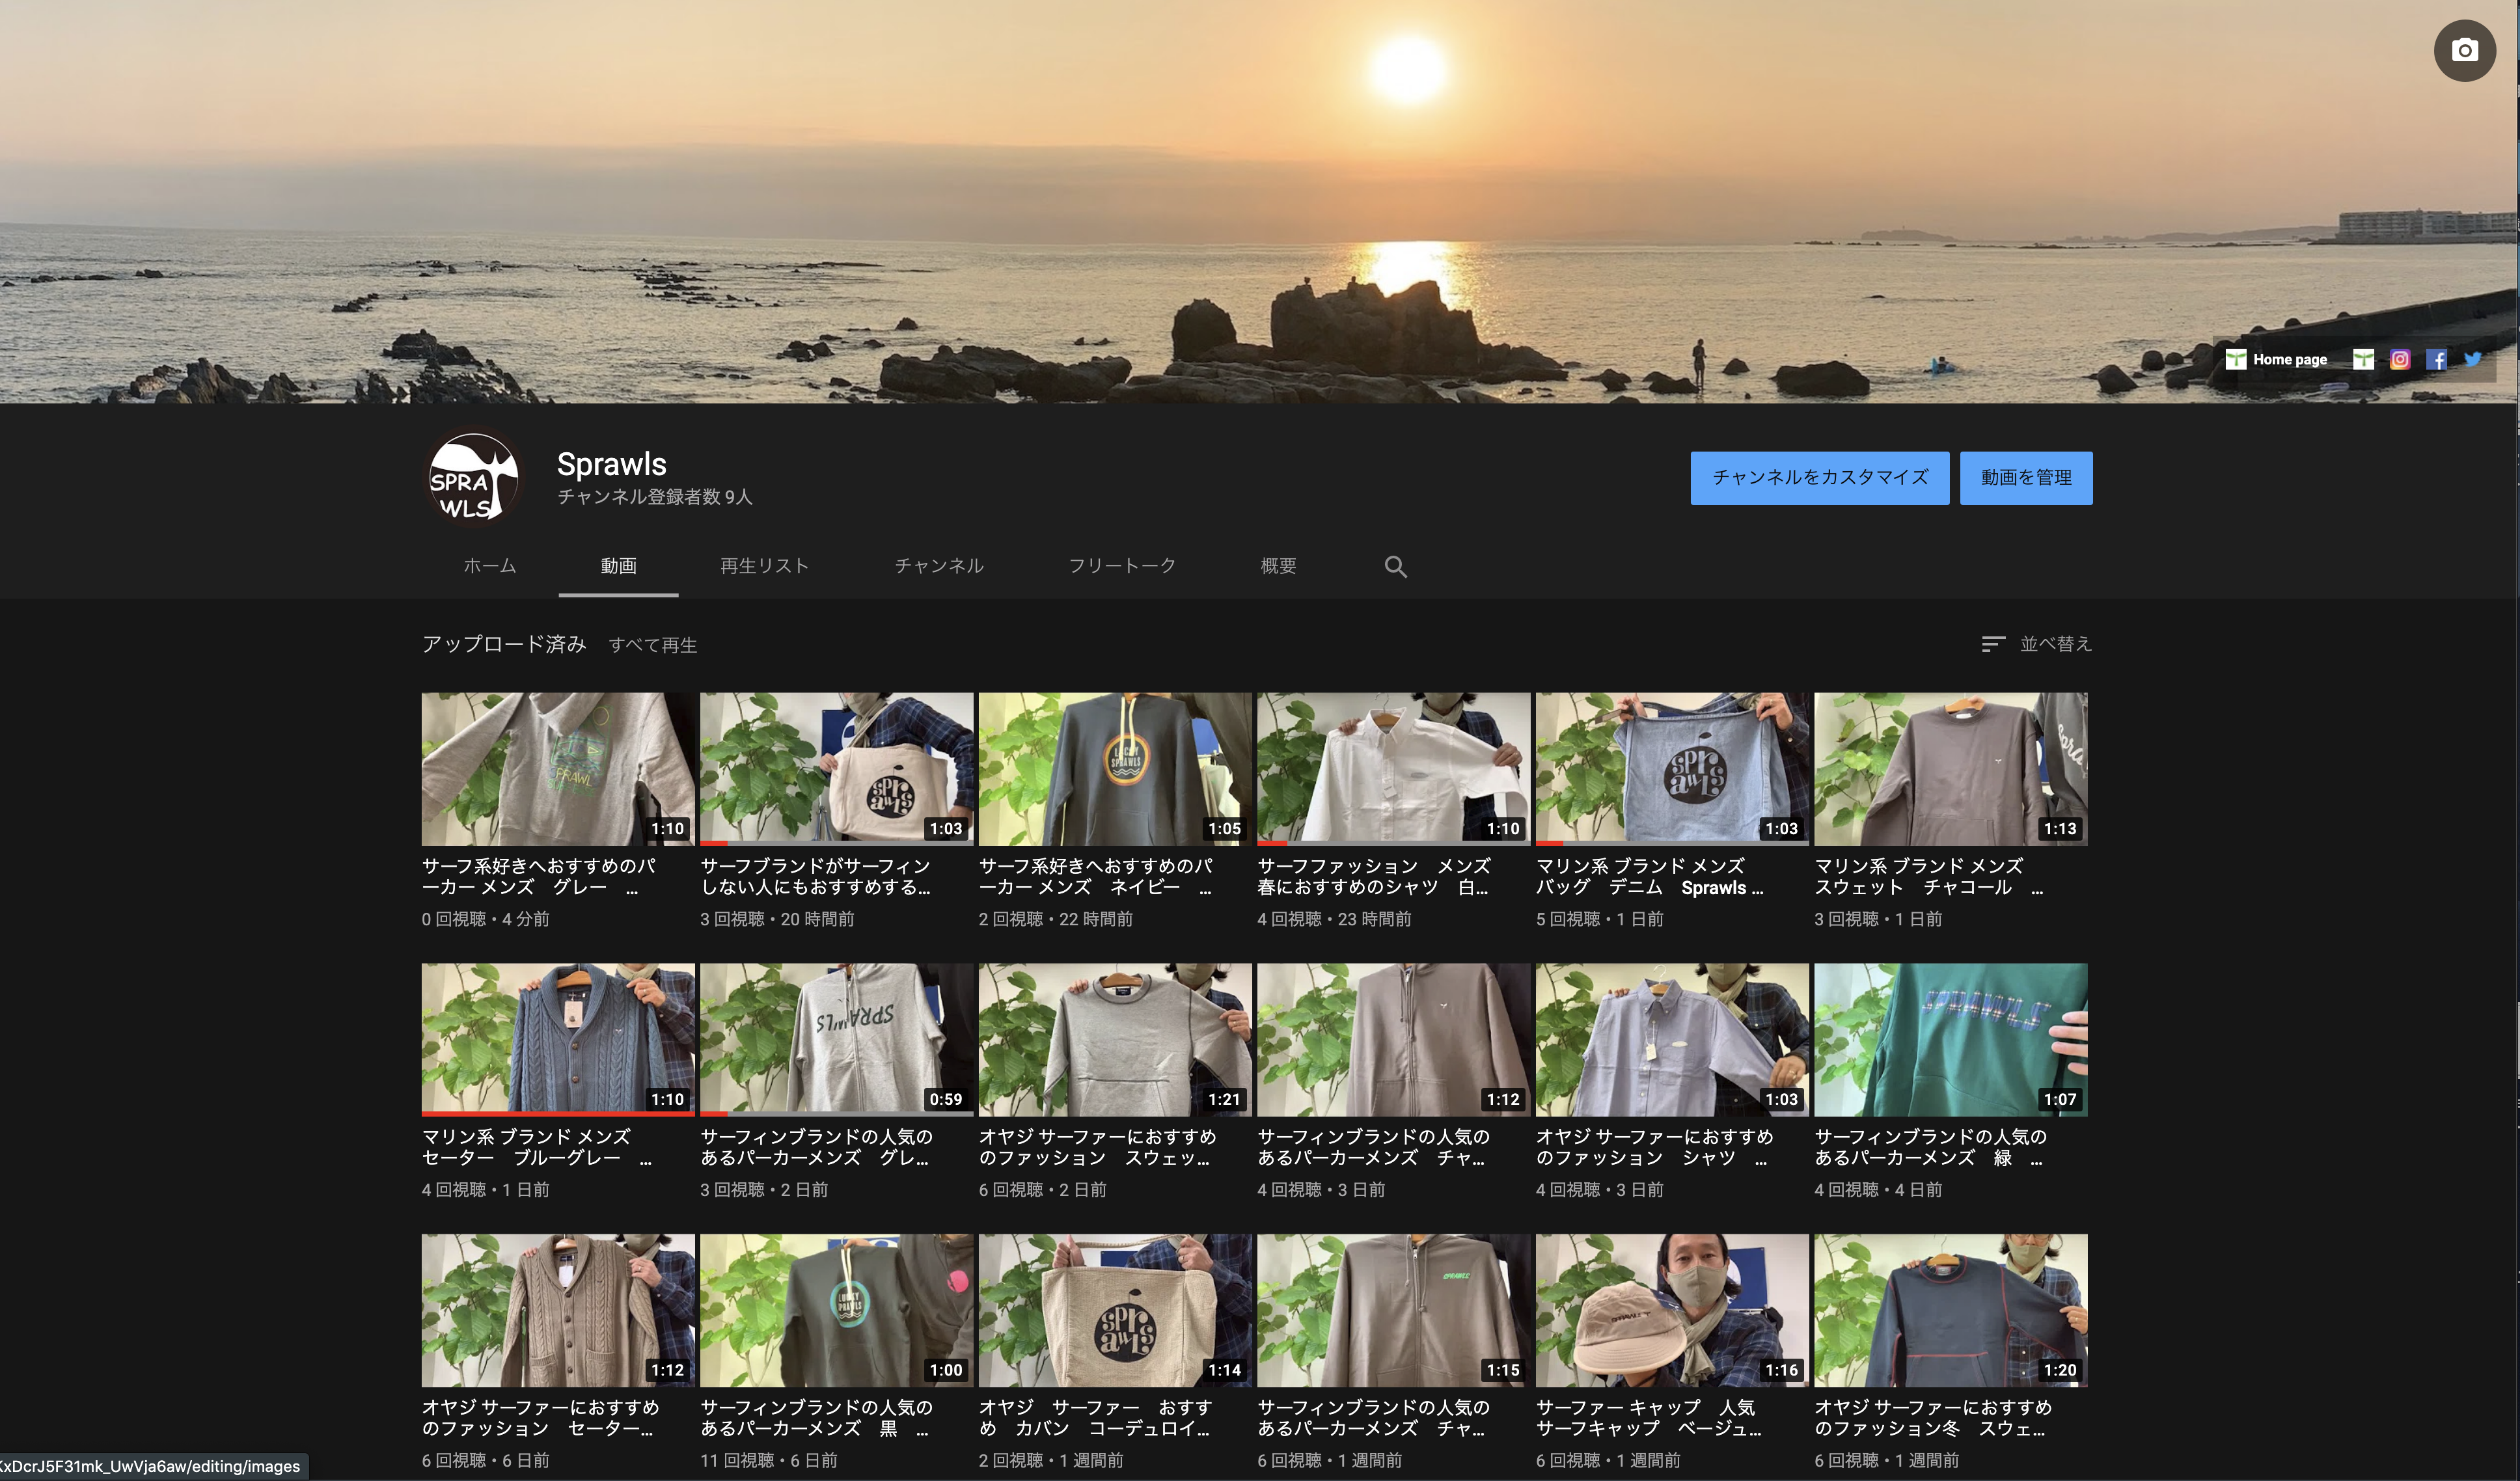Open the 1:00 black hoodie thumbnail

point(836,1310)
